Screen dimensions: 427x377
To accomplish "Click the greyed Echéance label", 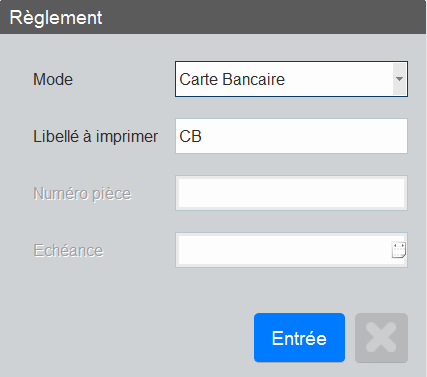I will 68,250.
